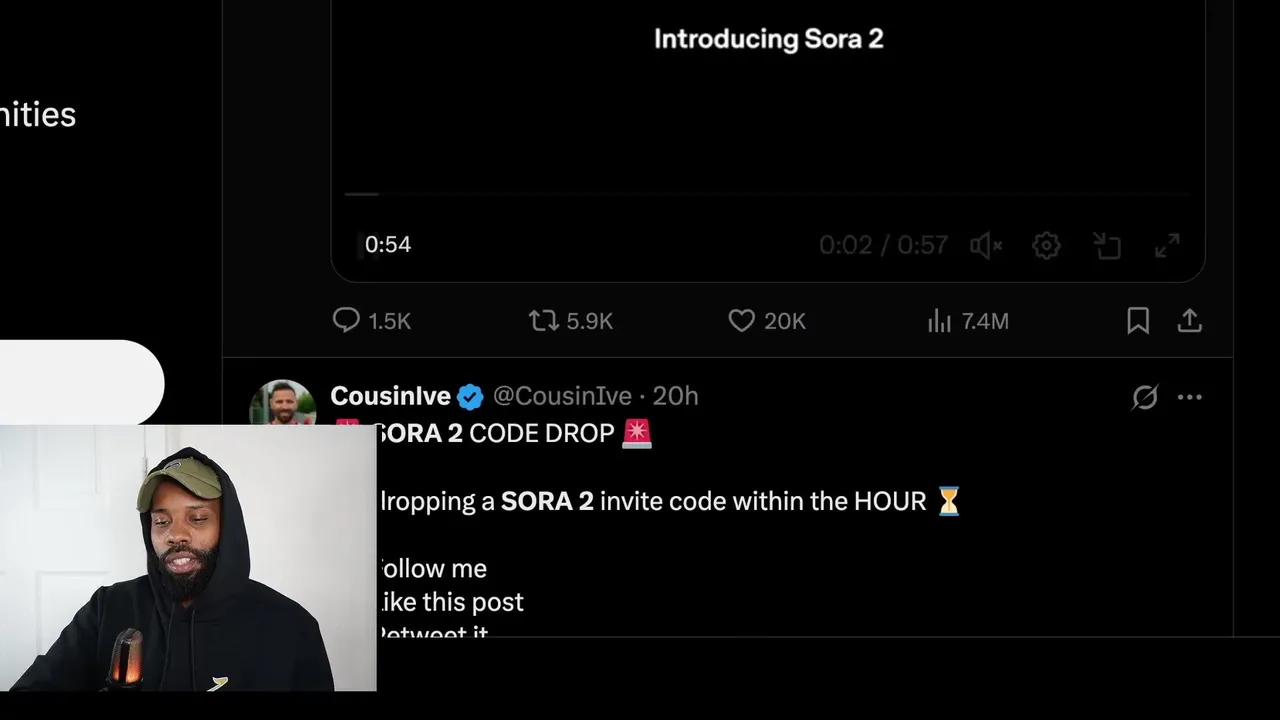Click the CousinIve display name
Image resolution: width=1280 pixels, height=720 pixels.
pyautogui.click(x=390, y=396)
